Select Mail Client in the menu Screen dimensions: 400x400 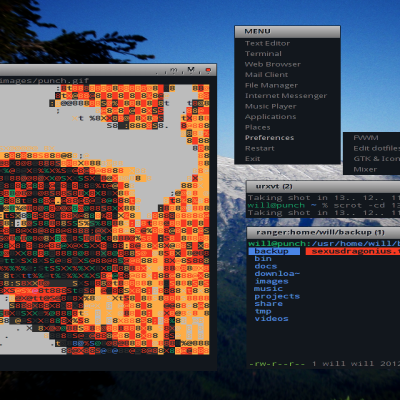point(266,75)
